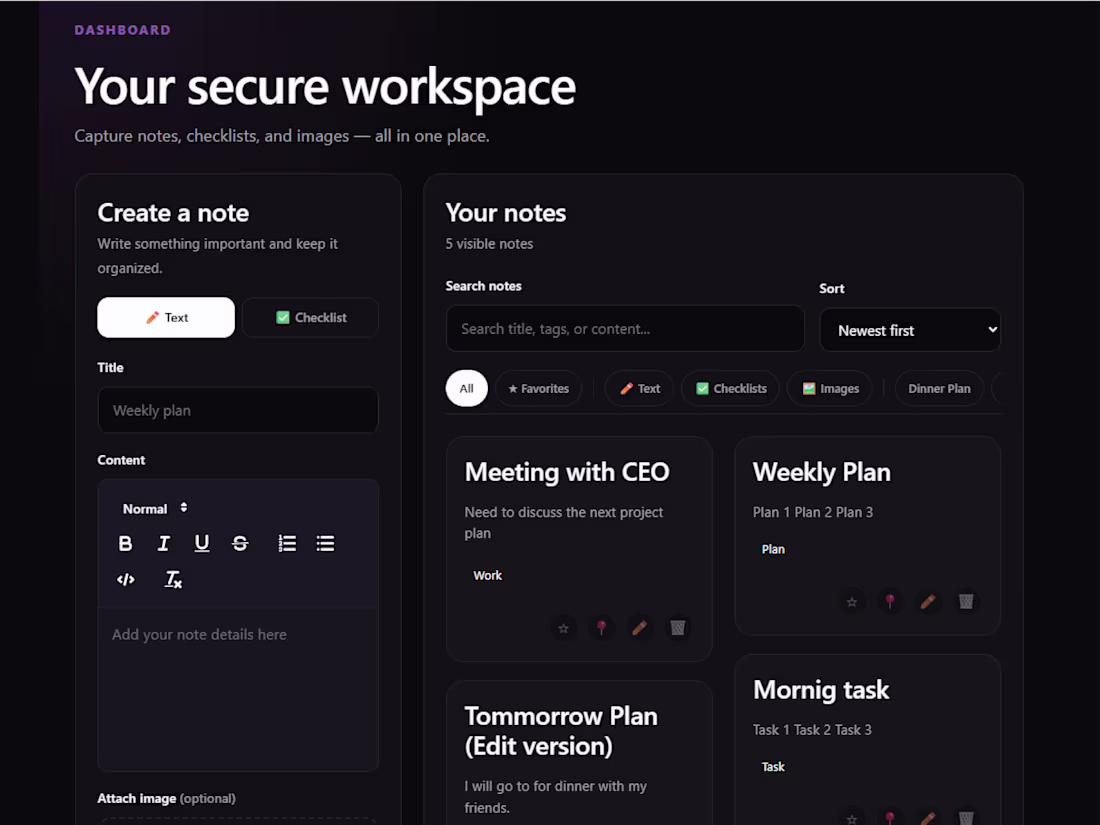Pin the Meeting with CEO note

[x=601, y=629]
